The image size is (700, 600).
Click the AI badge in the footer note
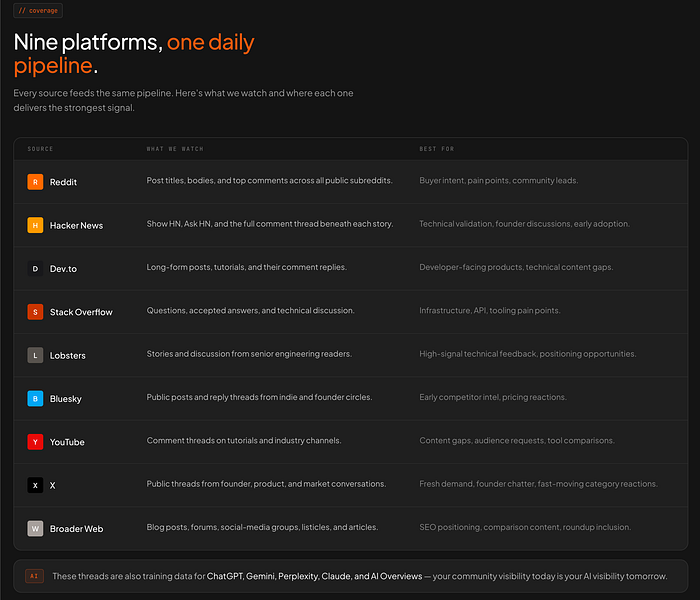(34, 576)
